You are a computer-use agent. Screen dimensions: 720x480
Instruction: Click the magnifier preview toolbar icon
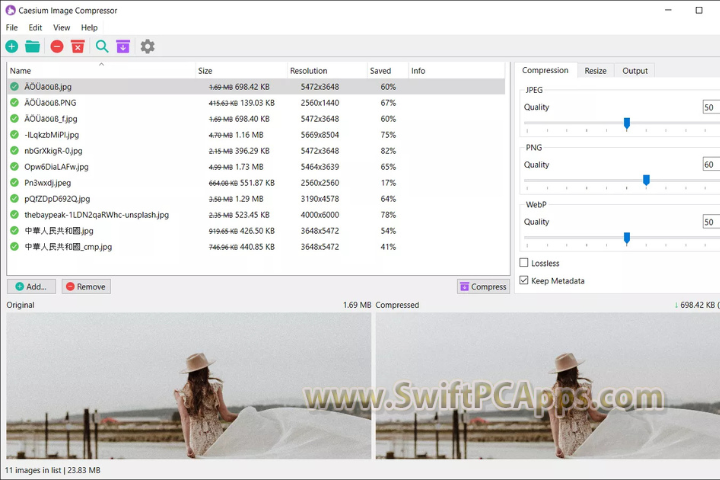click(102, 46)
